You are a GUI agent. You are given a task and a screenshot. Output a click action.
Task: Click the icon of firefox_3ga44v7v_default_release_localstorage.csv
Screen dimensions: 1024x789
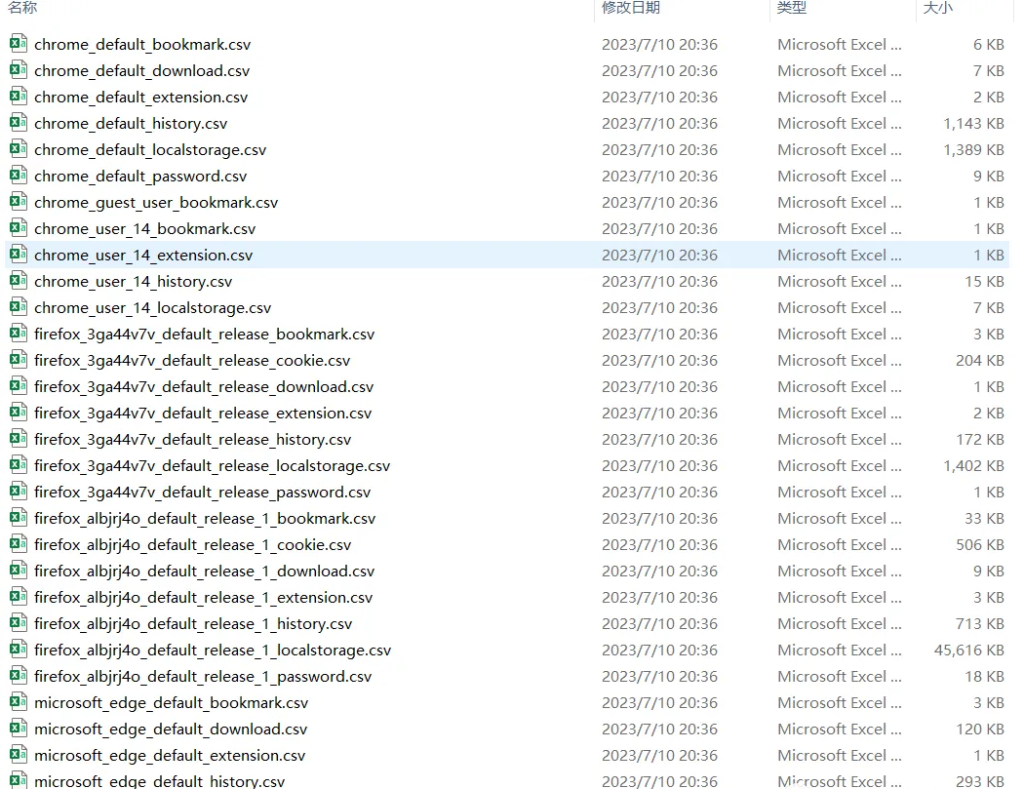tap(18, 465)
